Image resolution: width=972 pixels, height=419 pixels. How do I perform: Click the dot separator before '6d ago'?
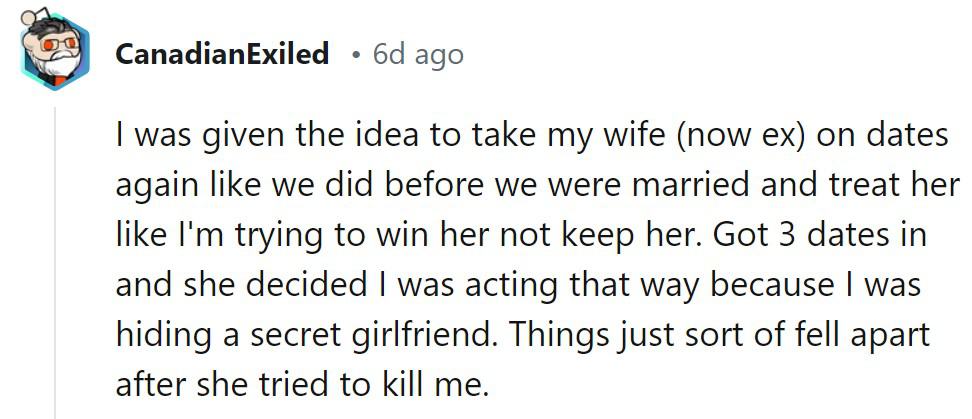click(x=355, y=56)
